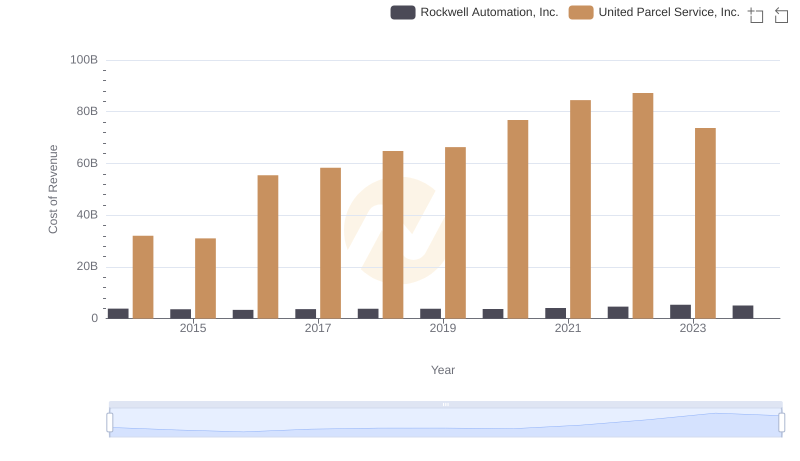
Task: Grab the left handle of range slider
Action: tap(110, 423)
